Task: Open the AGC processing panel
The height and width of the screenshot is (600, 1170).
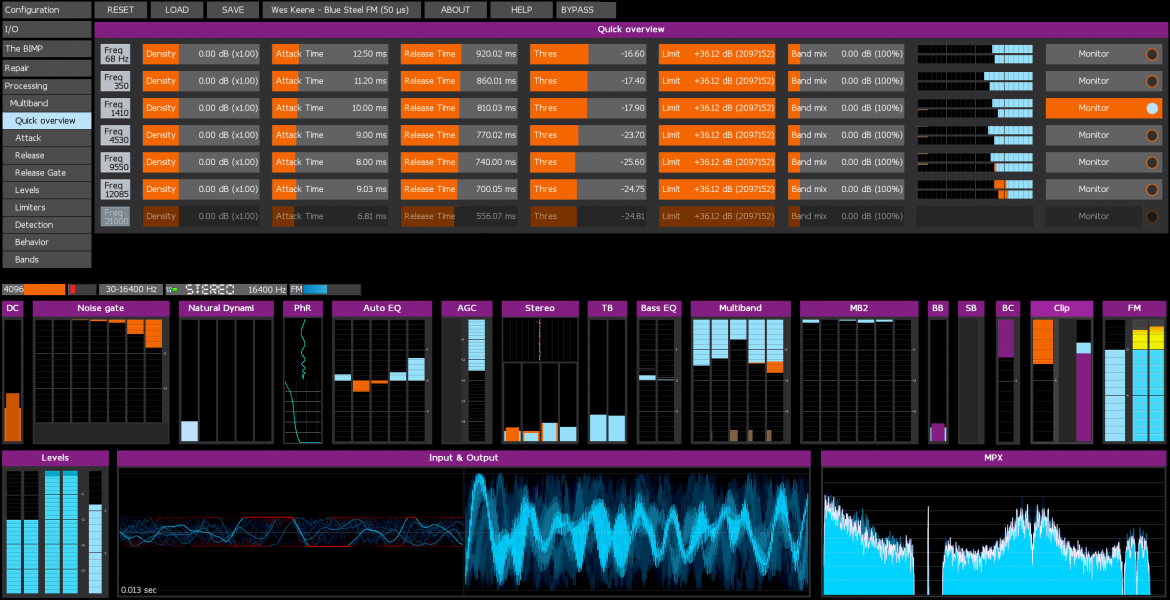Action: [x=467, y=308]
